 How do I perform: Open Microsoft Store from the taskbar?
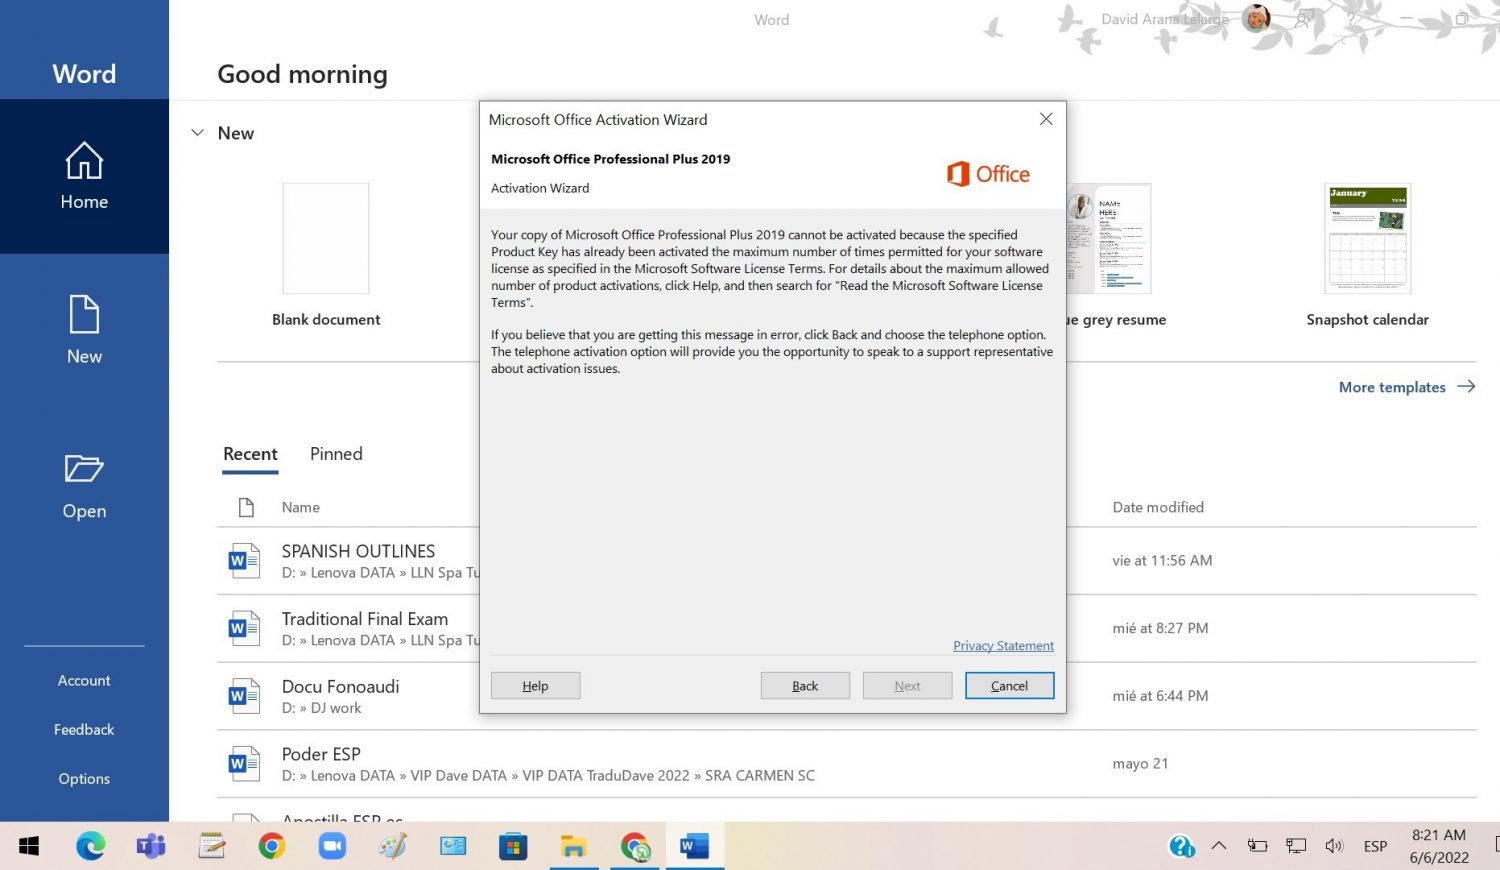coord(513,846)
